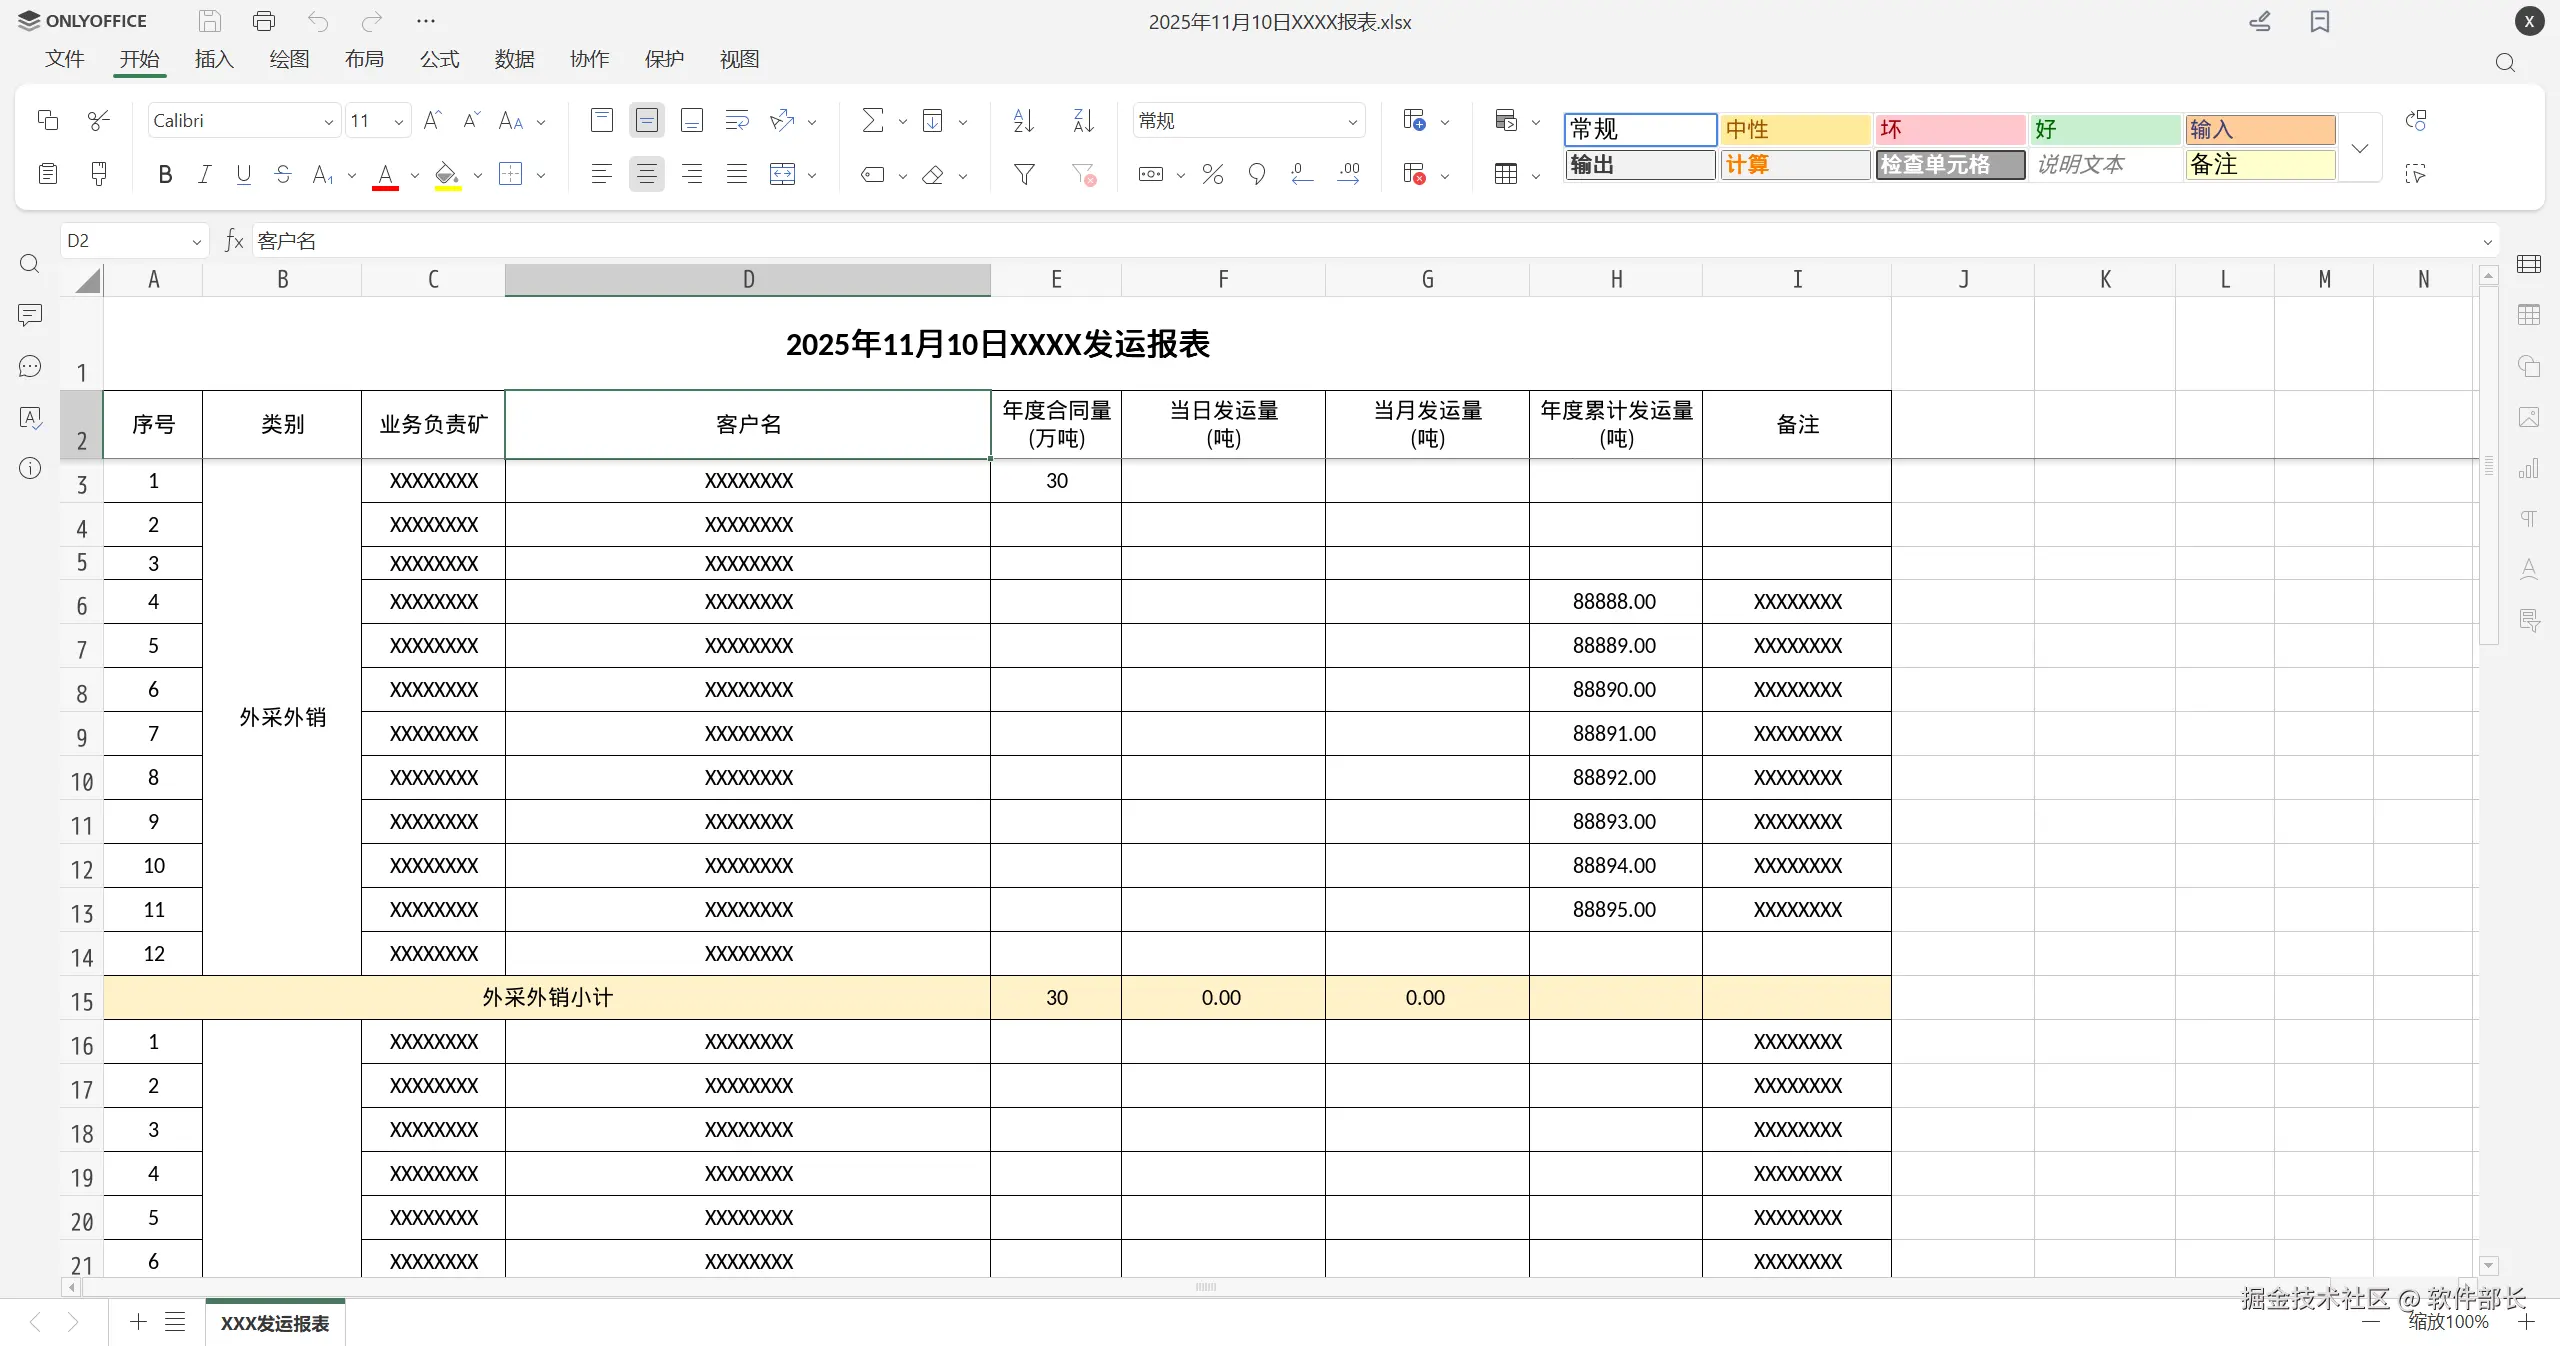Click the Save icon in title bar
This screenshot has height=1346, width=2560.
209,21
